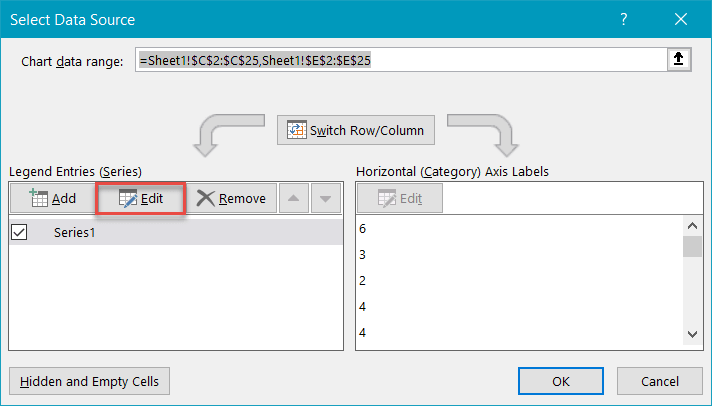
Task: Edit the selected legend series
Action: pyautogui.click(x=141, y=198)
